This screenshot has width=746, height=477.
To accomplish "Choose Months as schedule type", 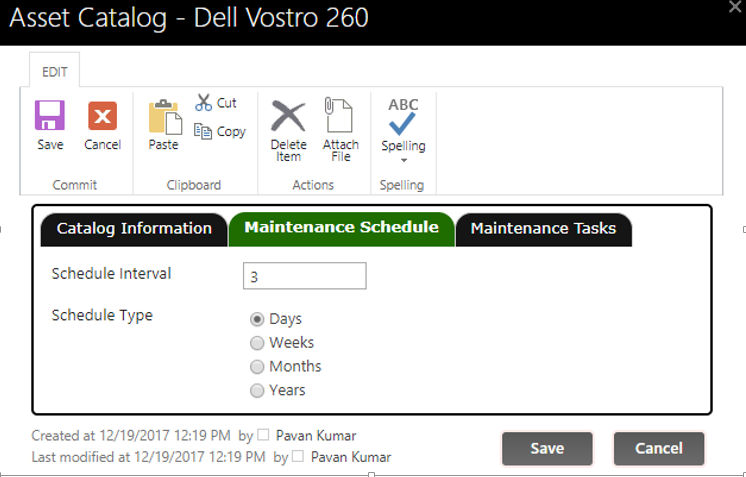I will (258, 367).
